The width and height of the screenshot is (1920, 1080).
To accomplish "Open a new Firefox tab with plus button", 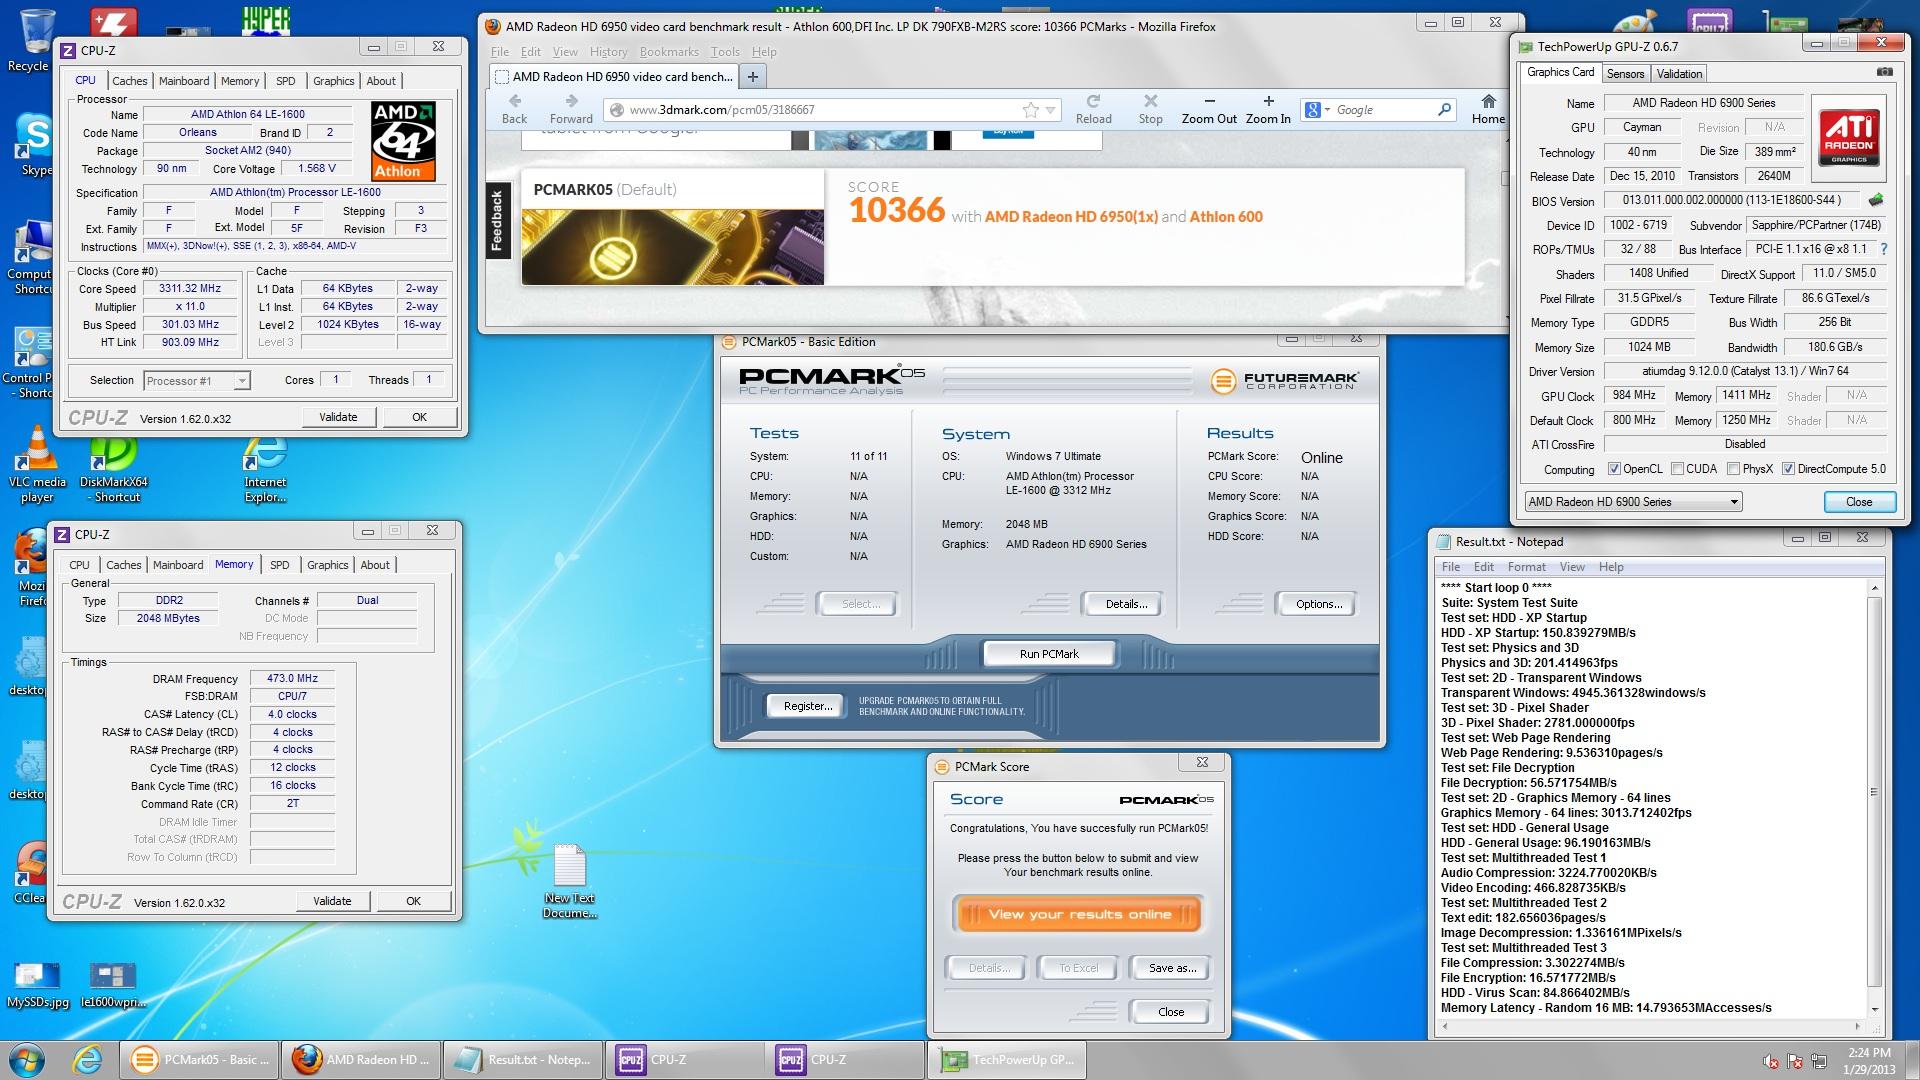I will pos(753,76).
